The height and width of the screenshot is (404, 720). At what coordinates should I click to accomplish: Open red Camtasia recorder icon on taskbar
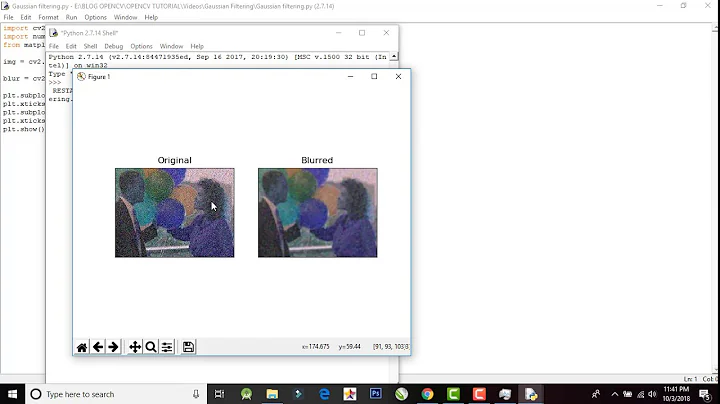click(479, 394)
